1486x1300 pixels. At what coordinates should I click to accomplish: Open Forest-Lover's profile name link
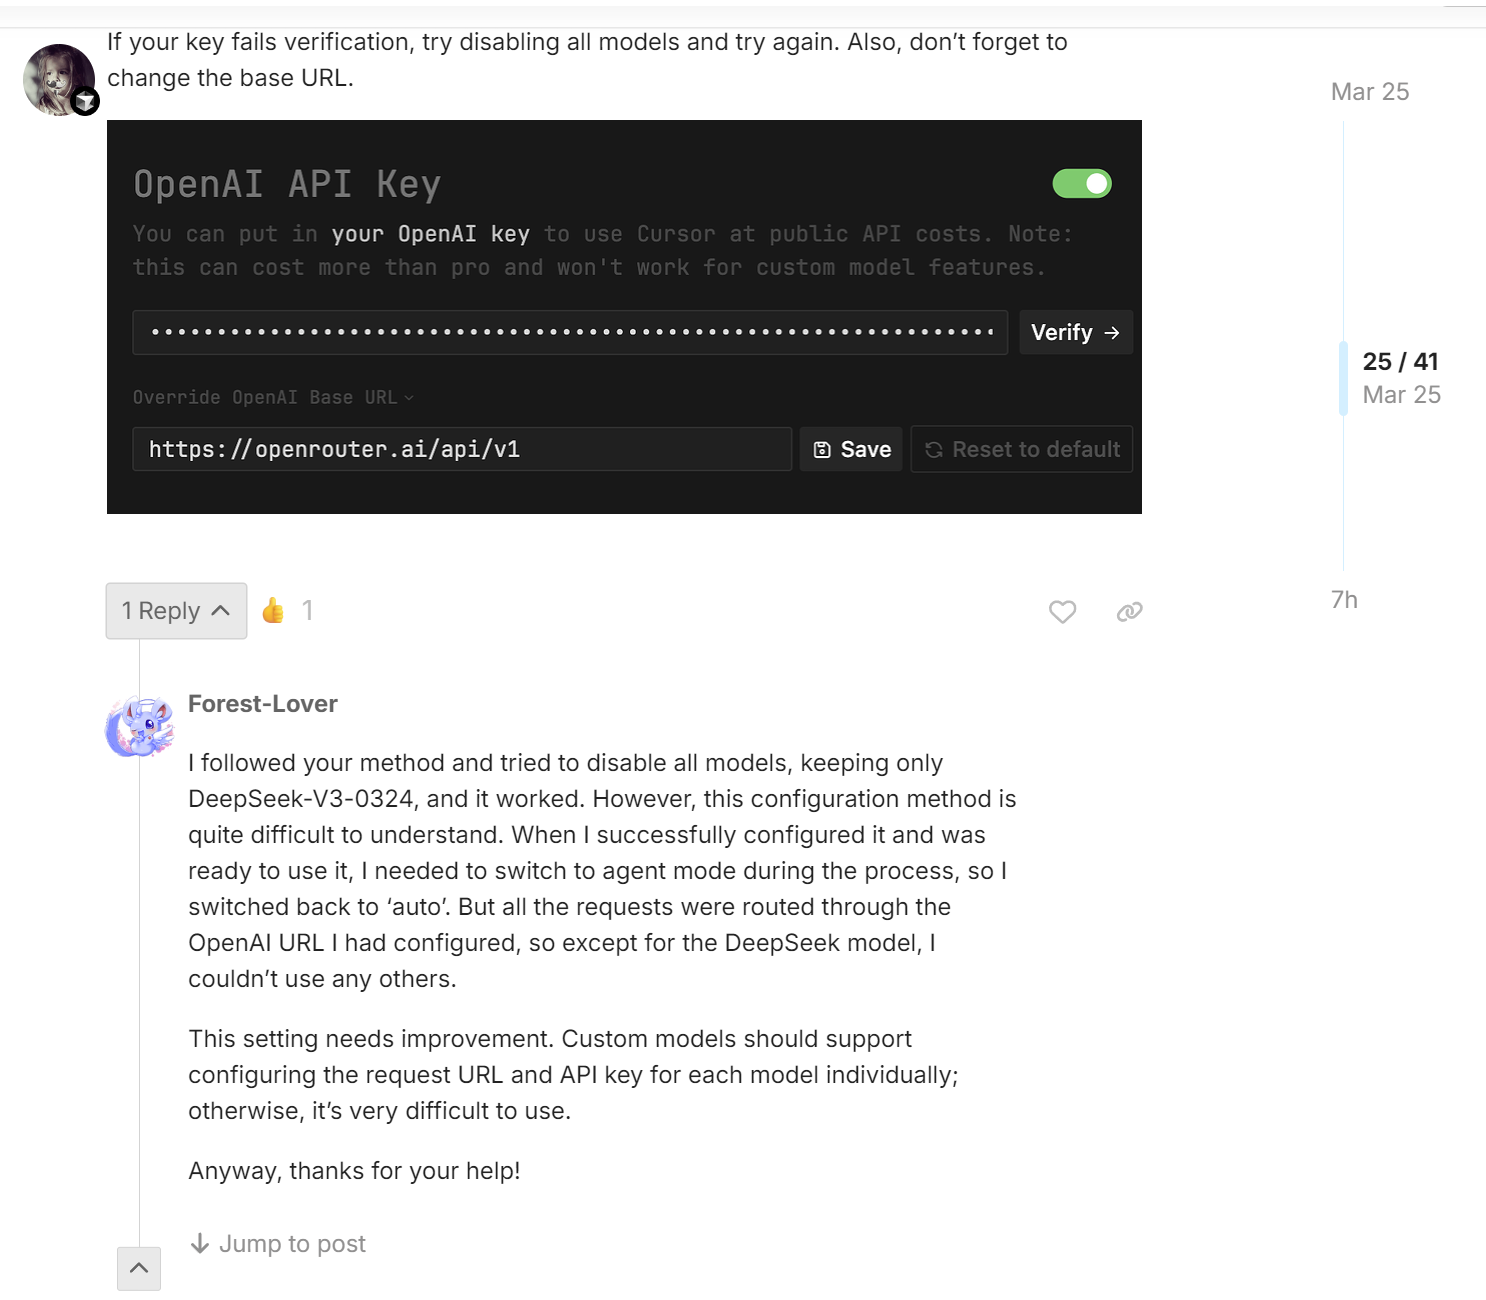[x=263, y=704]
